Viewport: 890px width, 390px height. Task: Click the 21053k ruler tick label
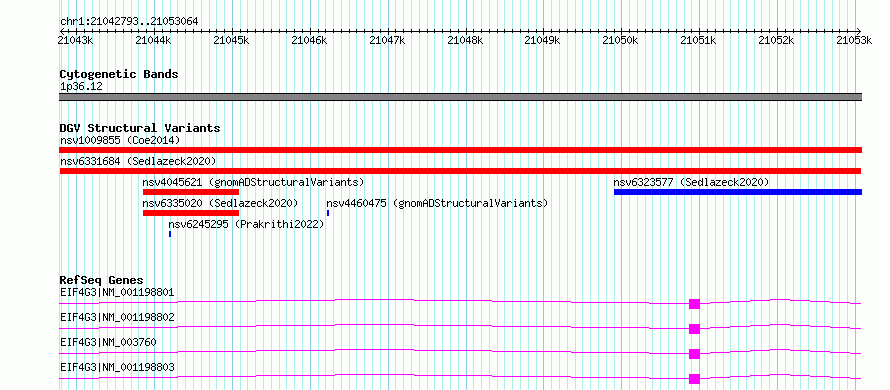coord(854,40)
